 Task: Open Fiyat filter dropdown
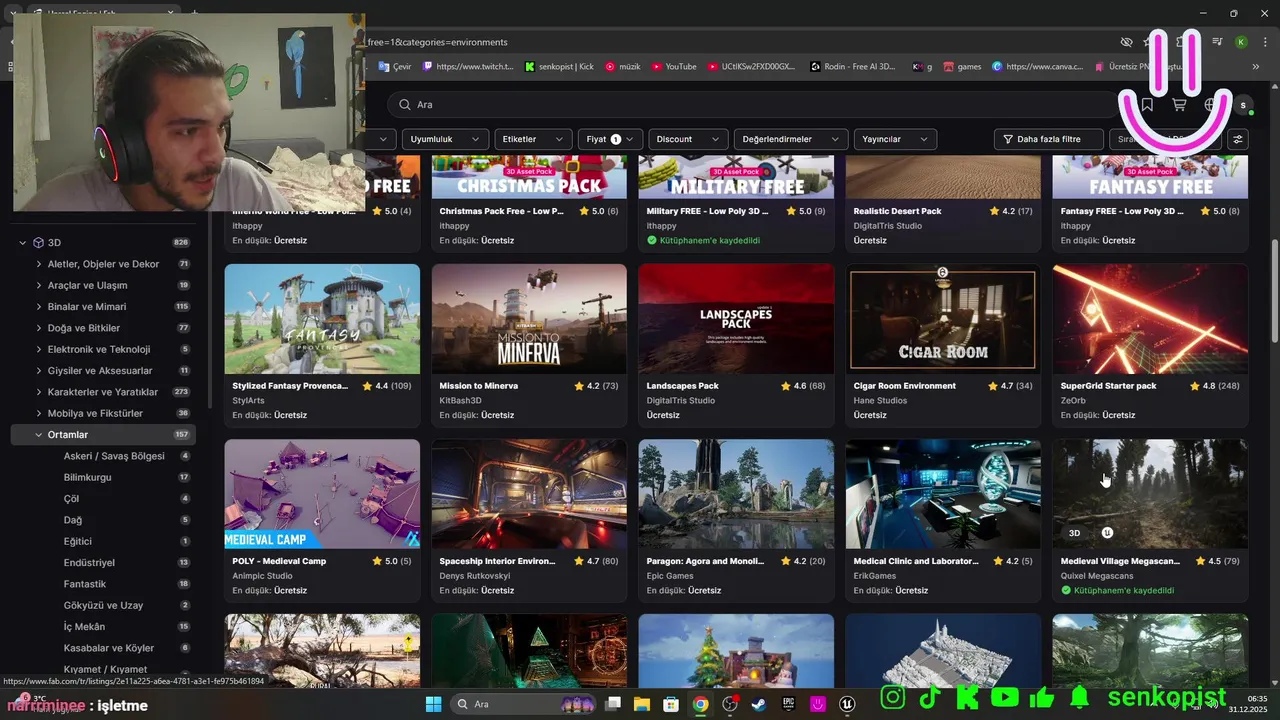(x=610, y=139)
